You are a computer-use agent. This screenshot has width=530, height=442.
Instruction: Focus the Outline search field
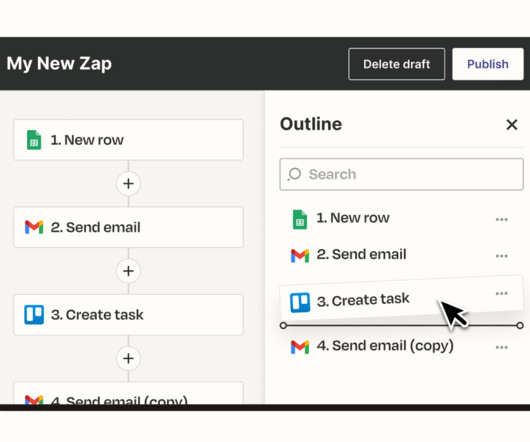coord(402,174)
